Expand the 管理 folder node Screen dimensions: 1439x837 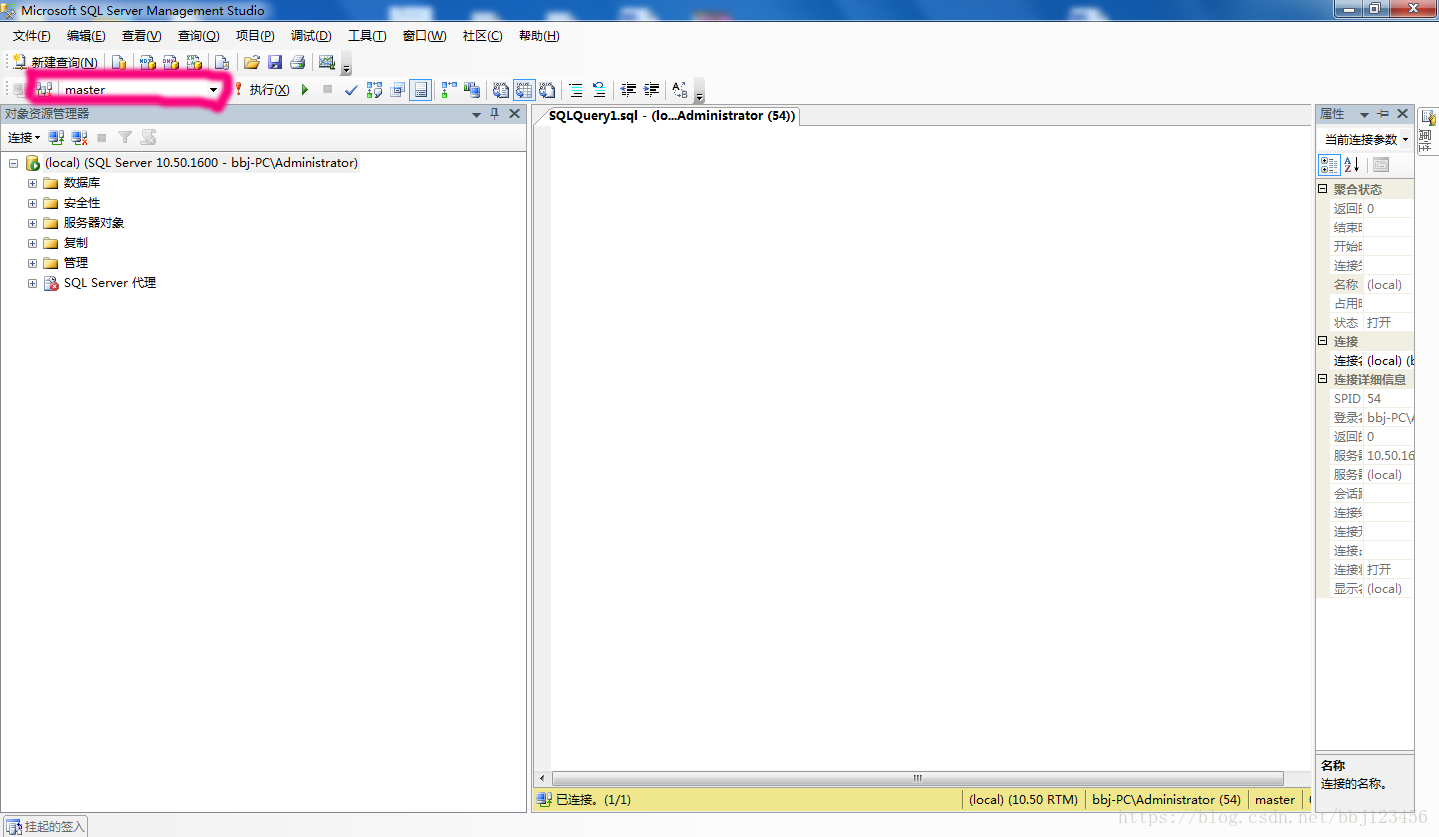(32, 263)
